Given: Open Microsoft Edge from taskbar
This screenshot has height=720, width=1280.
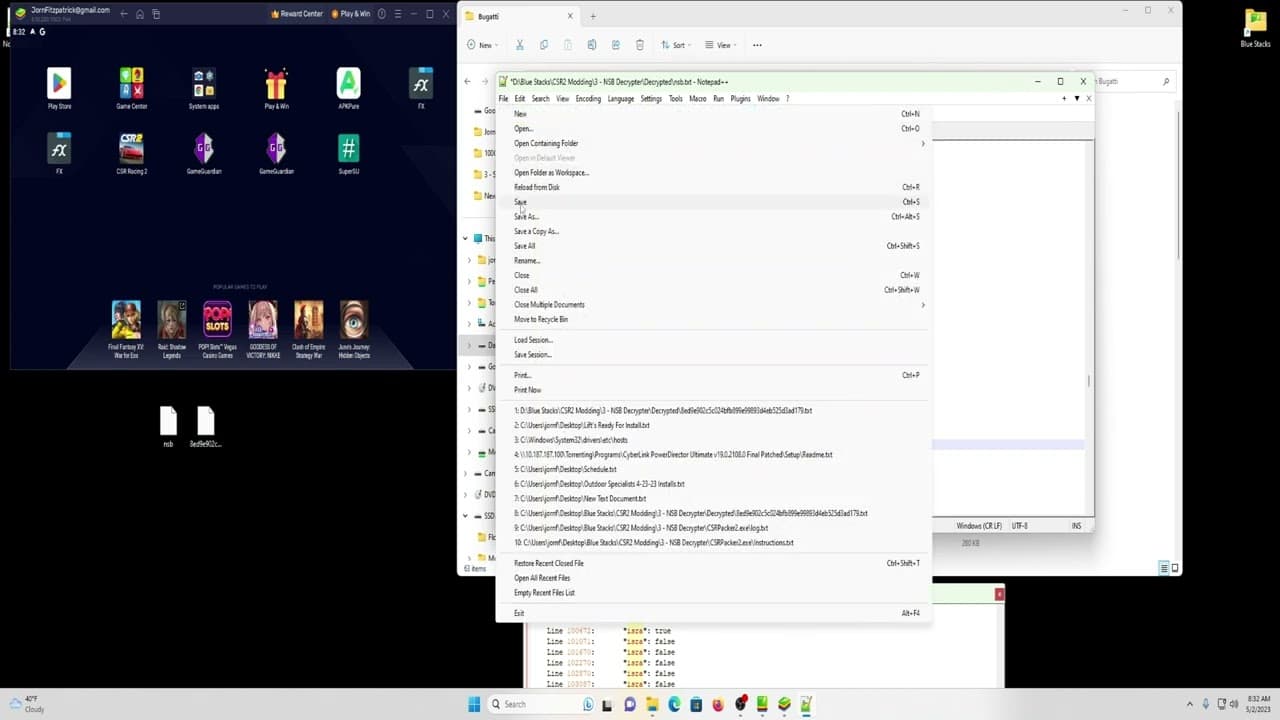Looking at the screenshot, I should point(674,704).
